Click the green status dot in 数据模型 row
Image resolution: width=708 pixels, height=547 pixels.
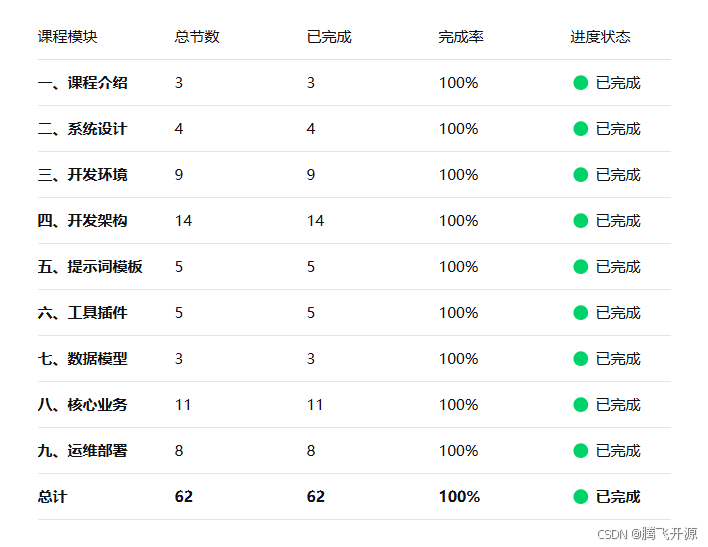pyautogui.click(x=580, y=359)
